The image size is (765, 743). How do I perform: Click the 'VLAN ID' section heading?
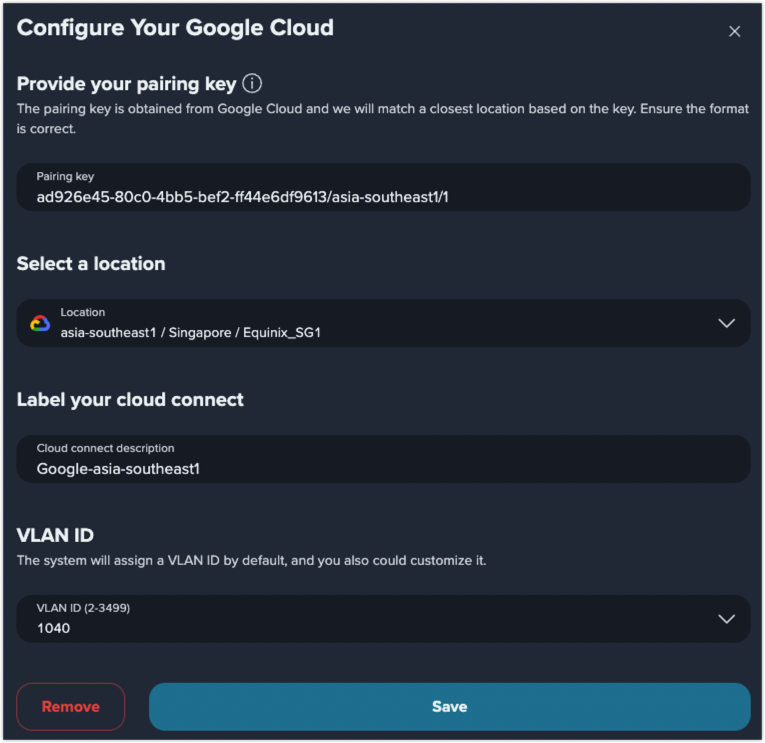coord(55,536)
